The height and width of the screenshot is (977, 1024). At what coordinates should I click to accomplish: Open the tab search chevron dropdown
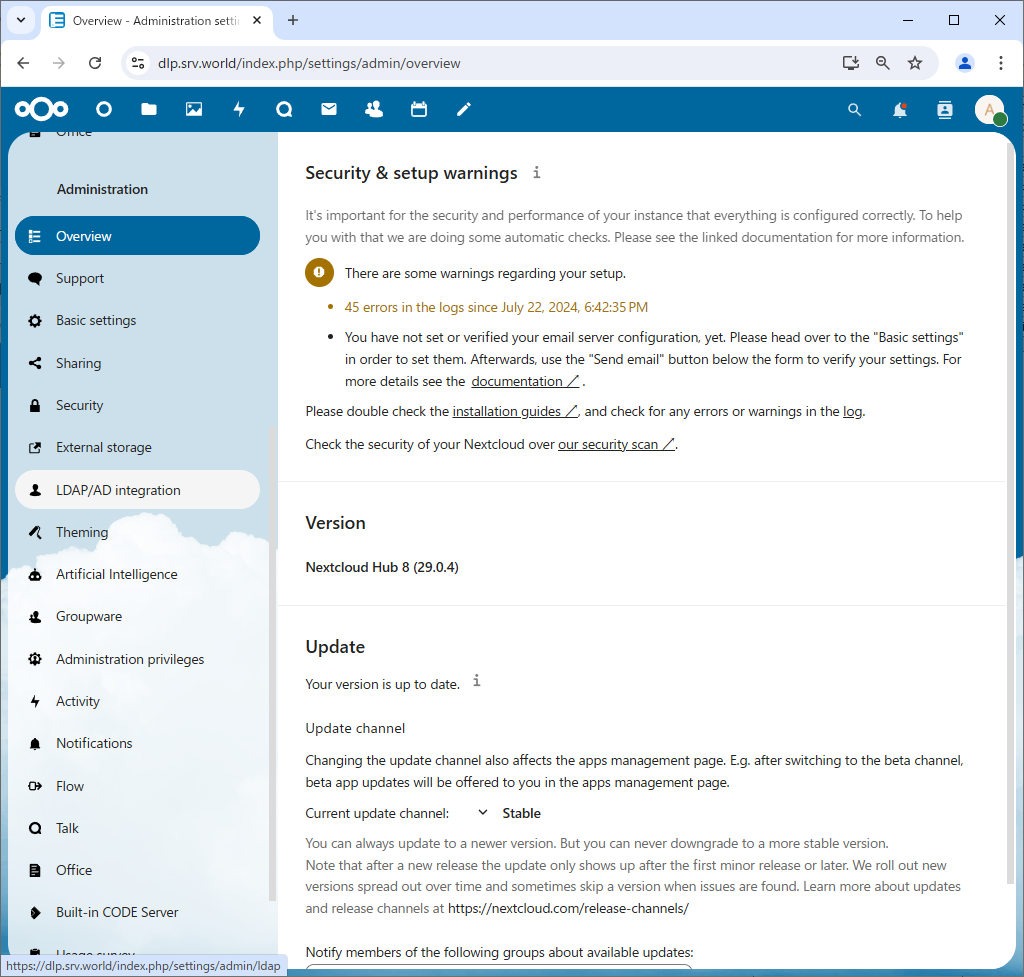click(21, 20)
